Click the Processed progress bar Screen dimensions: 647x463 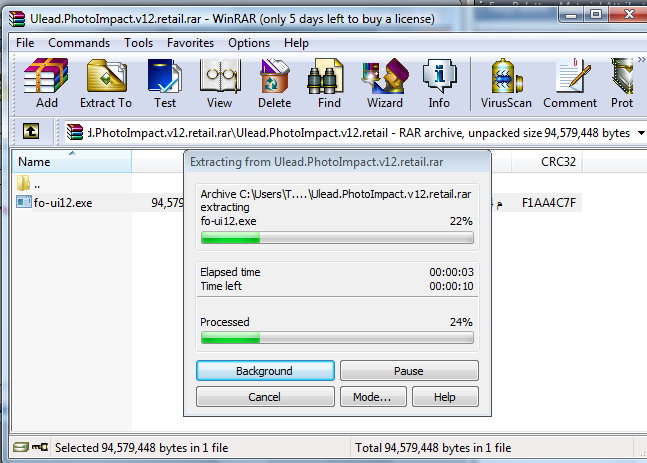pyautogui.click(x=337, y=338)
